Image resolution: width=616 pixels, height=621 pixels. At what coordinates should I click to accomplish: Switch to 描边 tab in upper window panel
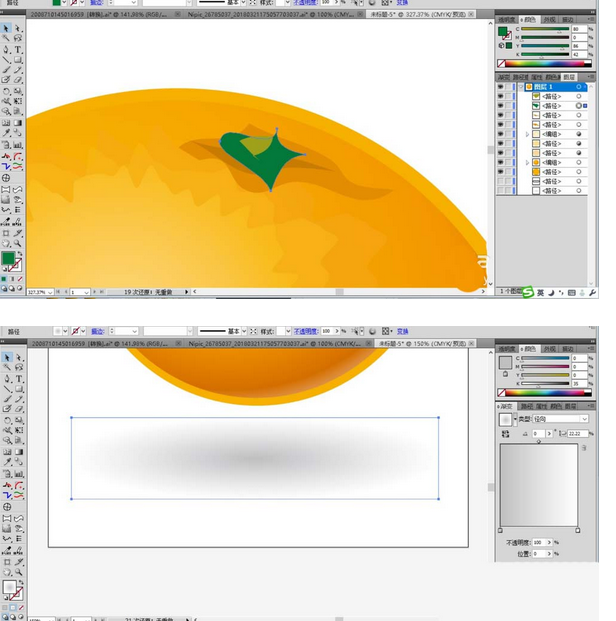pos(567,19)
